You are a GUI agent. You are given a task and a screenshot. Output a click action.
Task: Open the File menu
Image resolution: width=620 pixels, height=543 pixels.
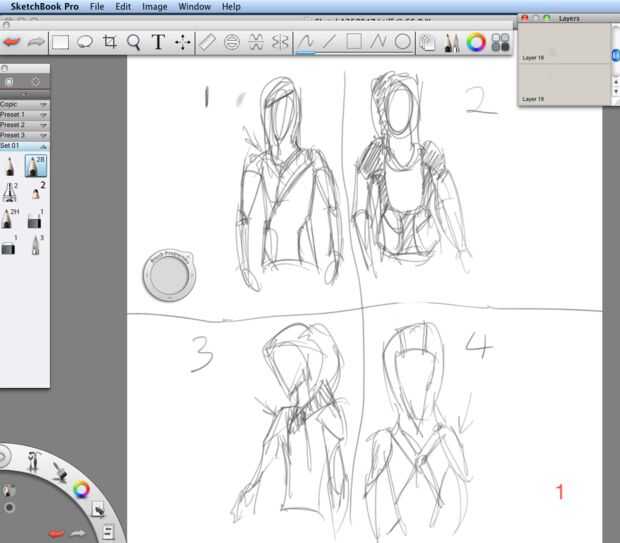97,7
